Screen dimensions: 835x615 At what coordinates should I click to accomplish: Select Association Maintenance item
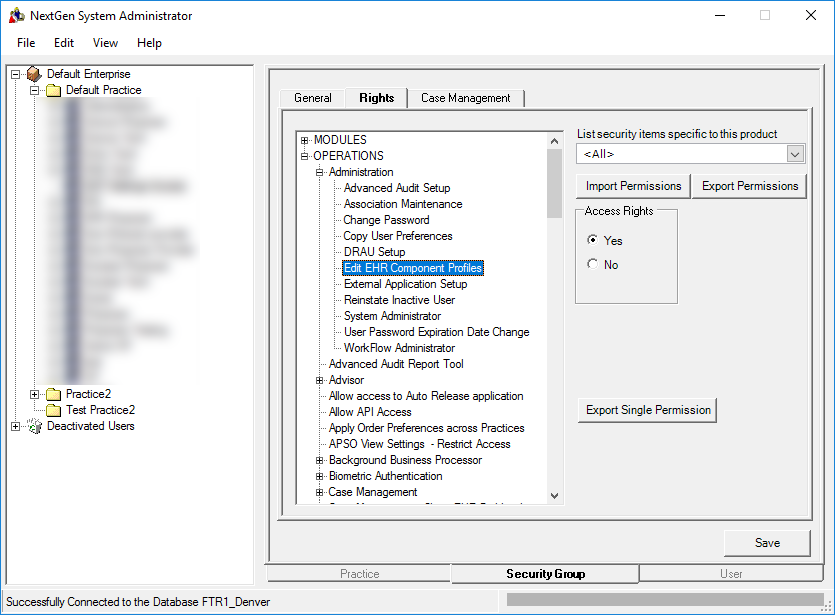click(403, 204)
